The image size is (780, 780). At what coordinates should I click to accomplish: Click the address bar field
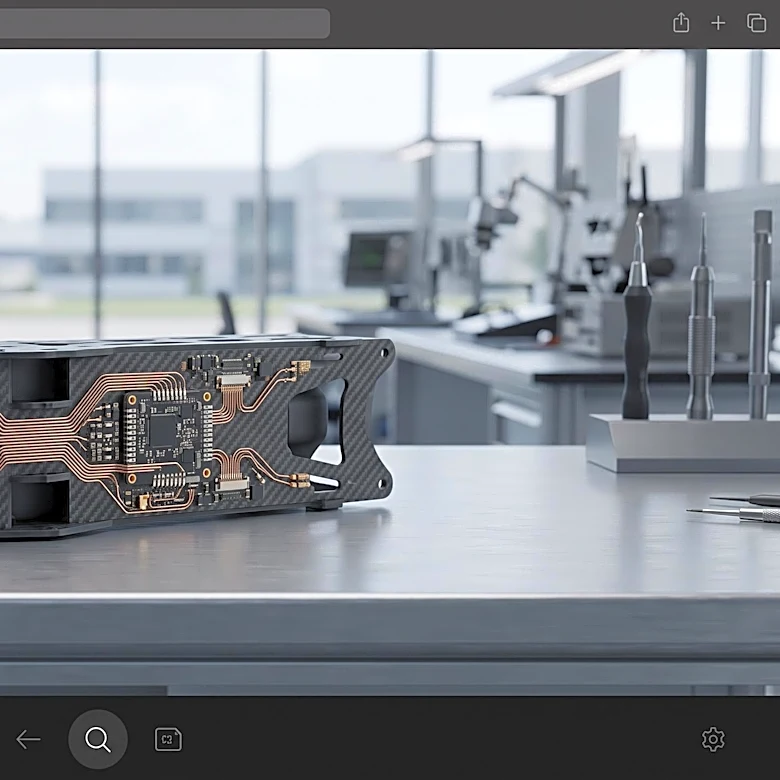click(x=165, y=23)
